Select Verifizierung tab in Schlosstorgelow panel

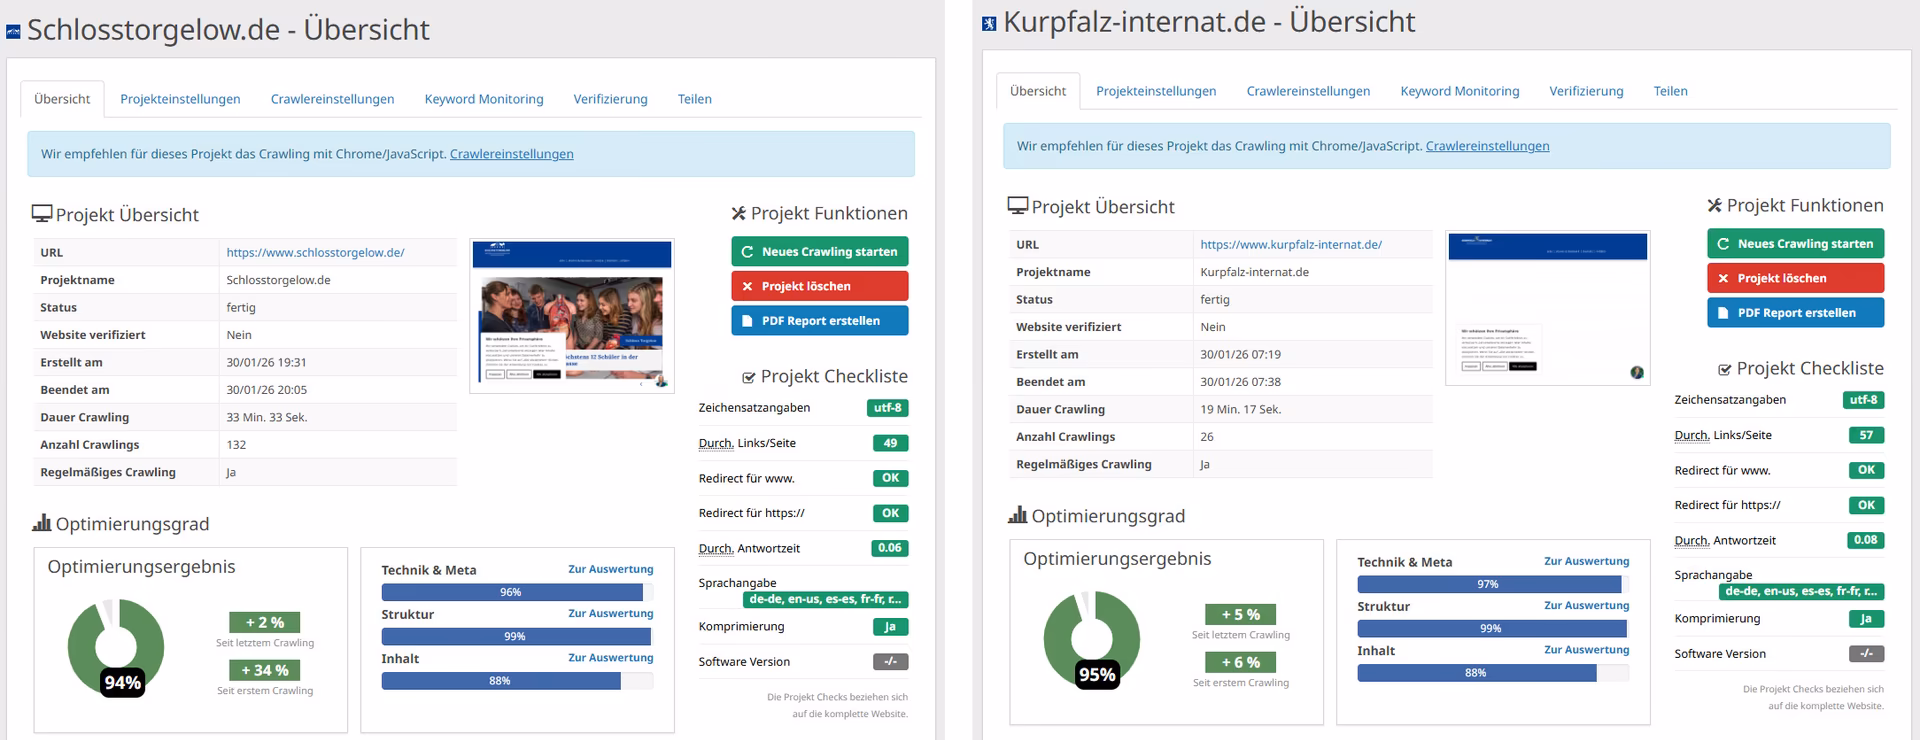[x=610, y=99]
